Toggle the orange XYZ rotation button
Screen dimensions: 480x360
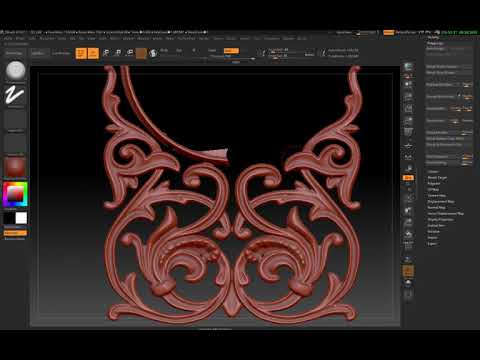408,178
